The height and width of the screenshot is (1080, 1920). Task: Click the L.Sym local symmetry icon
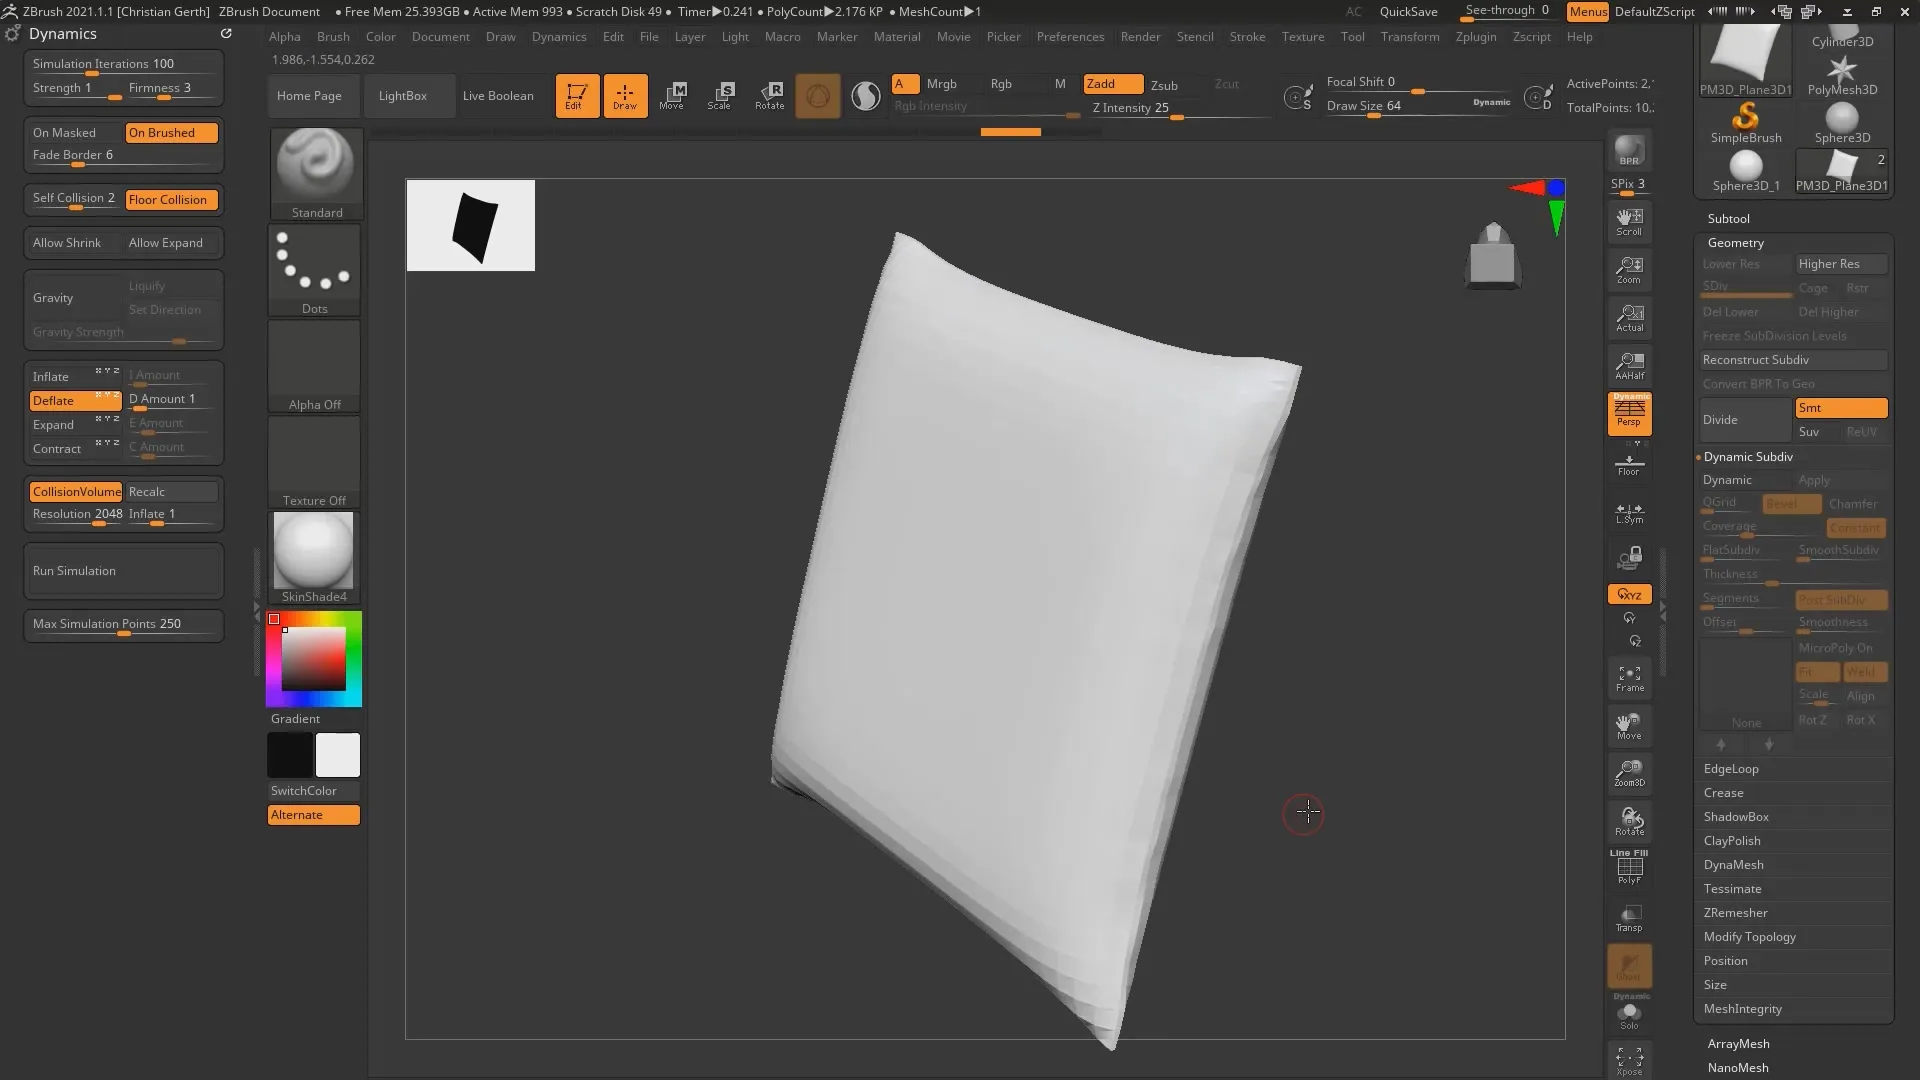1629,513
